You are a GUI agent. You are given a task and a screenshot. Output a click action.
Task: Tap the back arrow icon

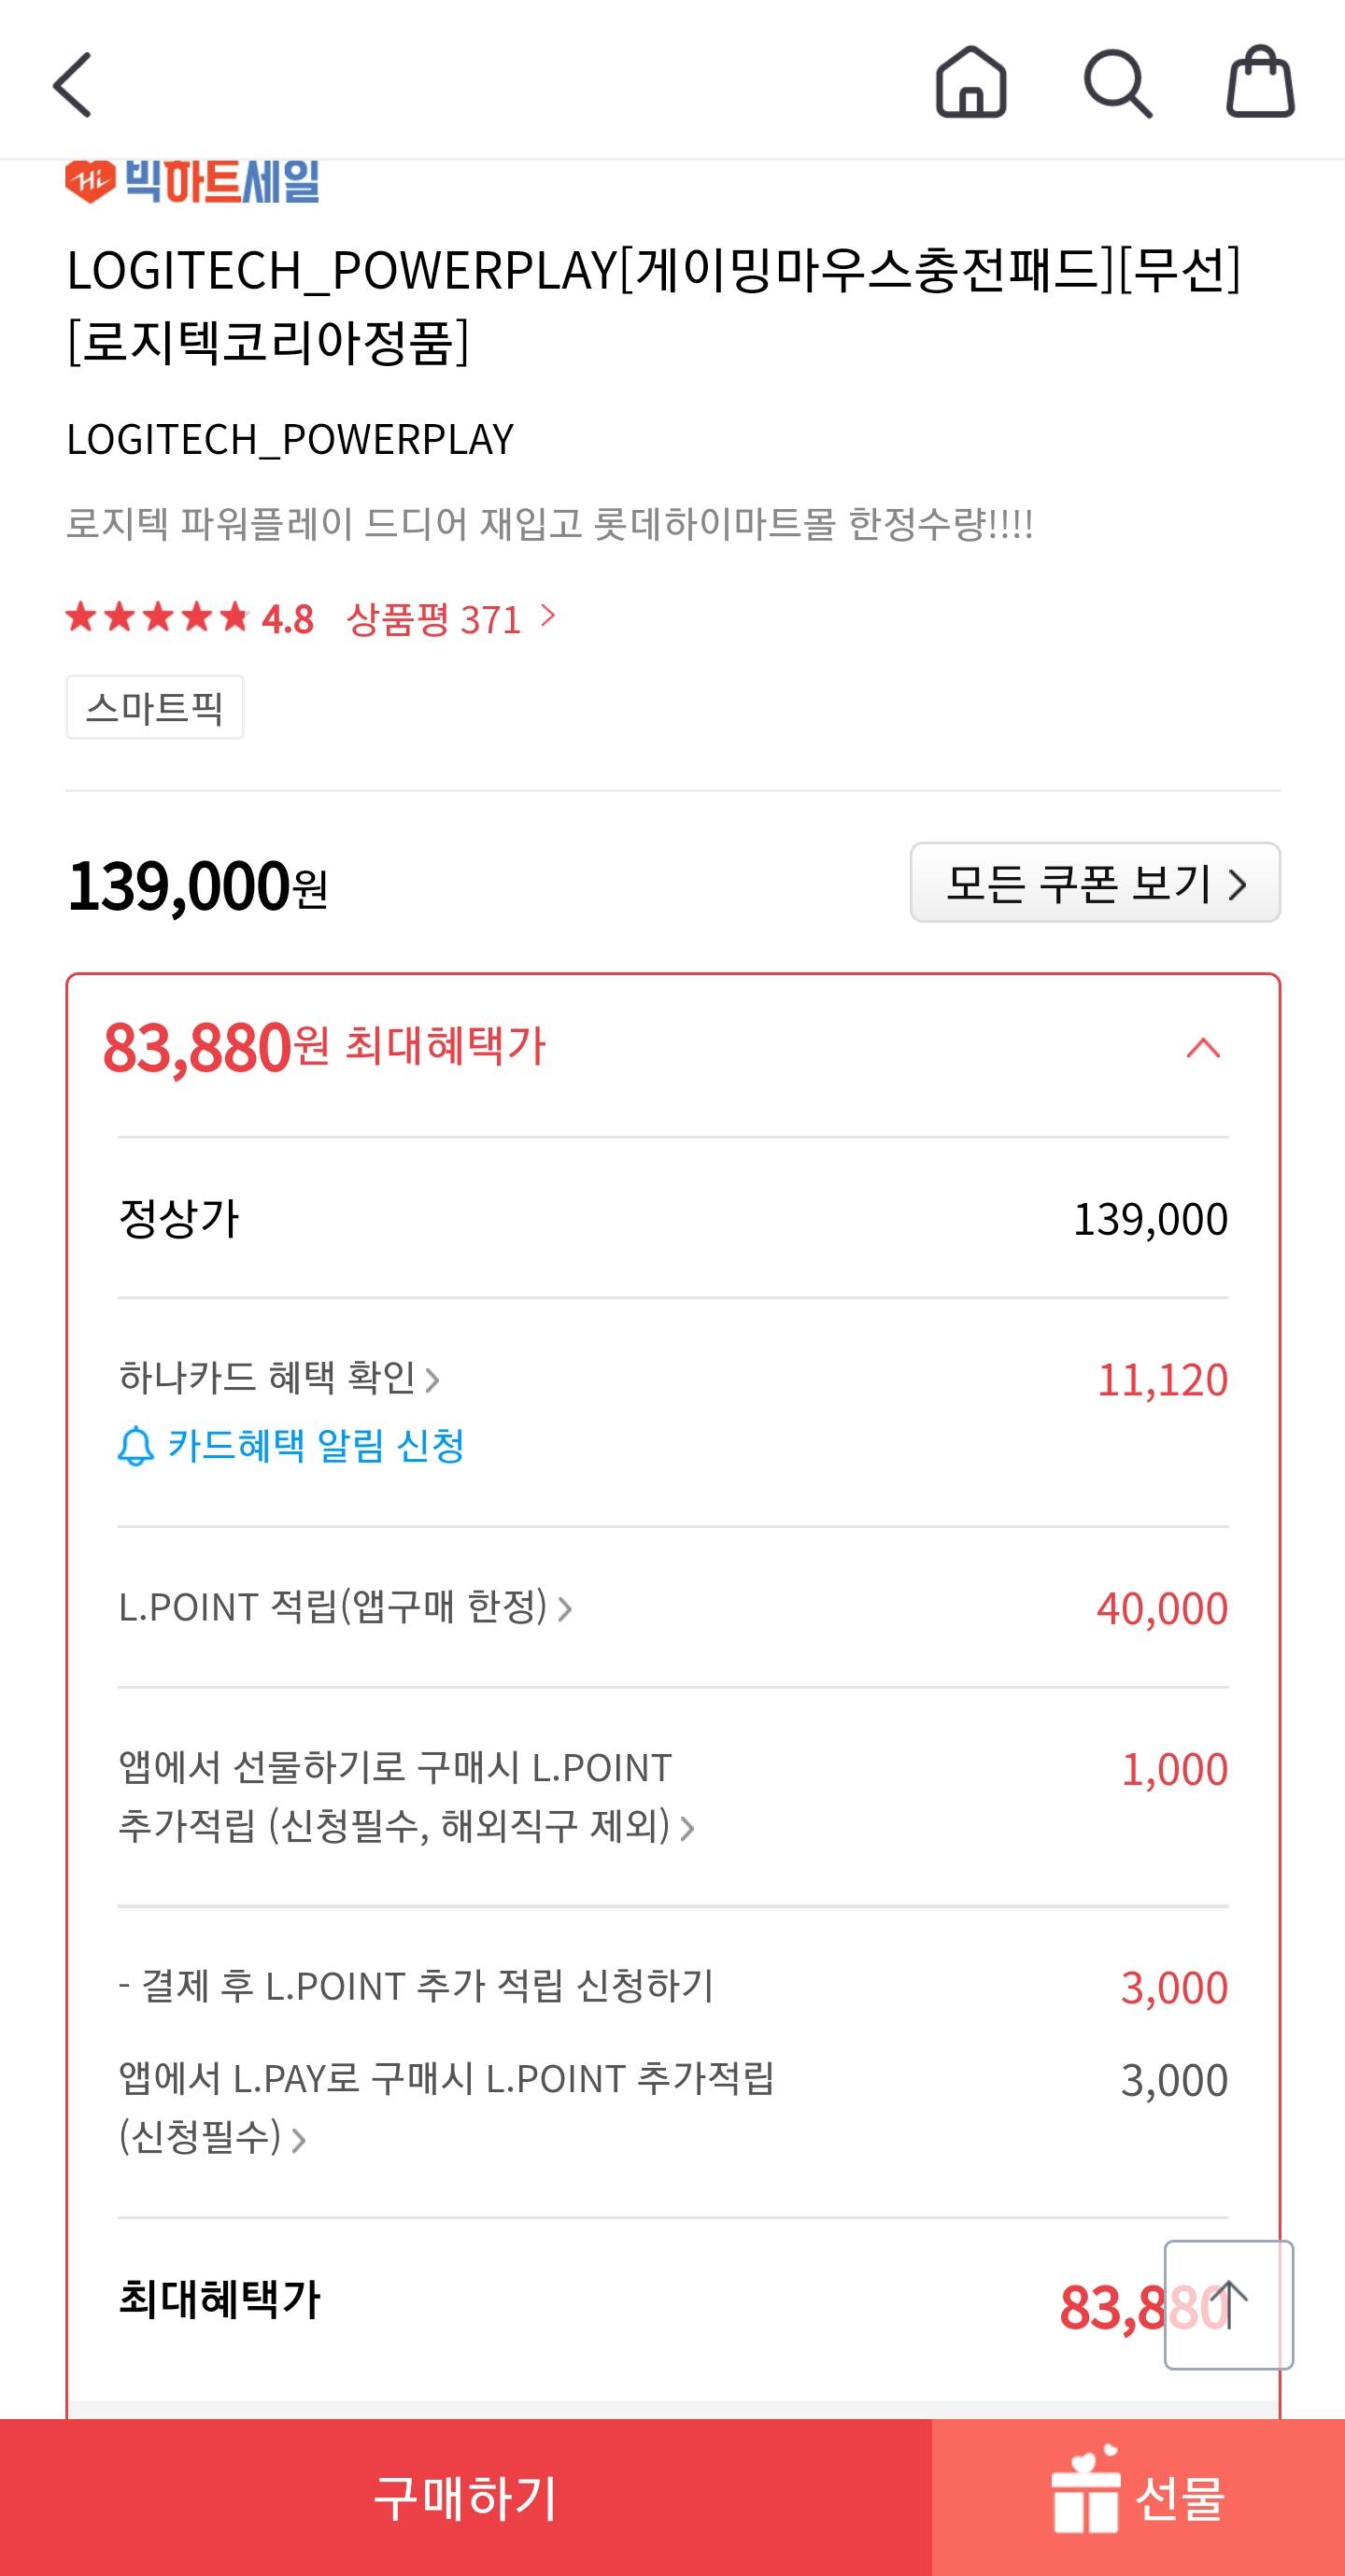click(72, 85)
